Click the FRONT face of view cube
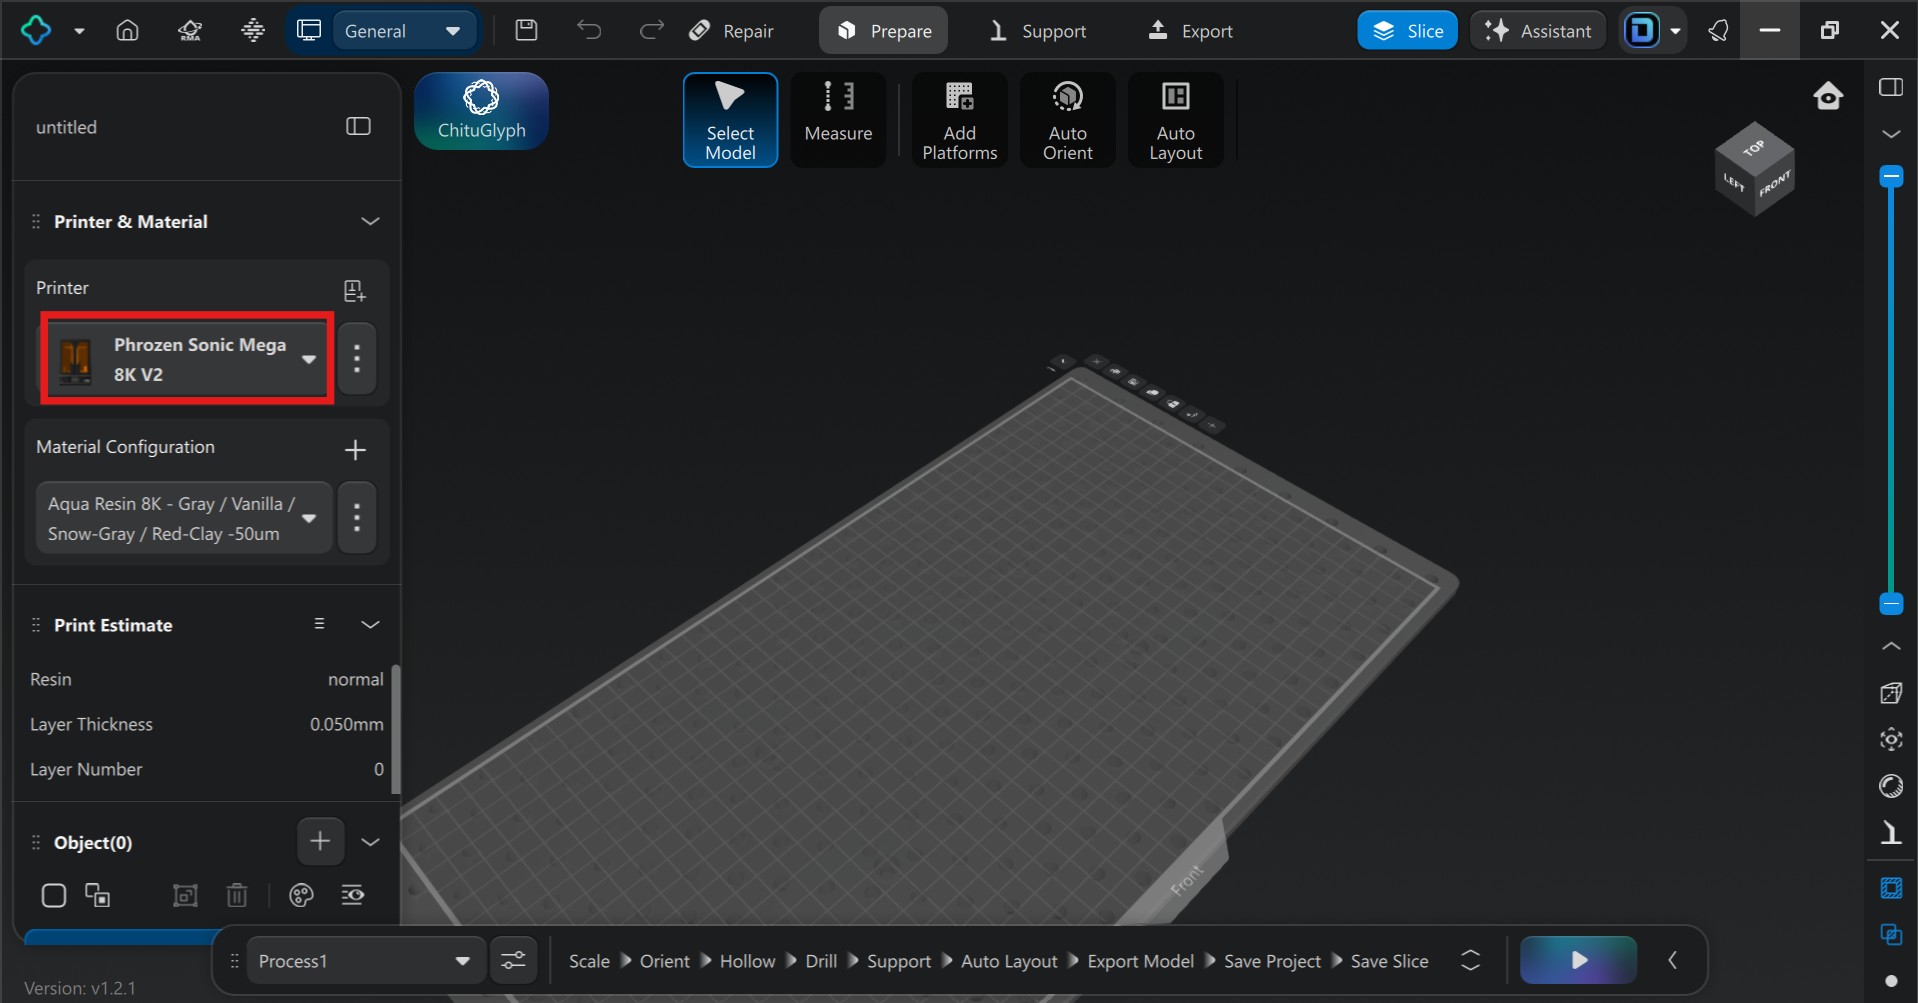 pos(1774,186)
